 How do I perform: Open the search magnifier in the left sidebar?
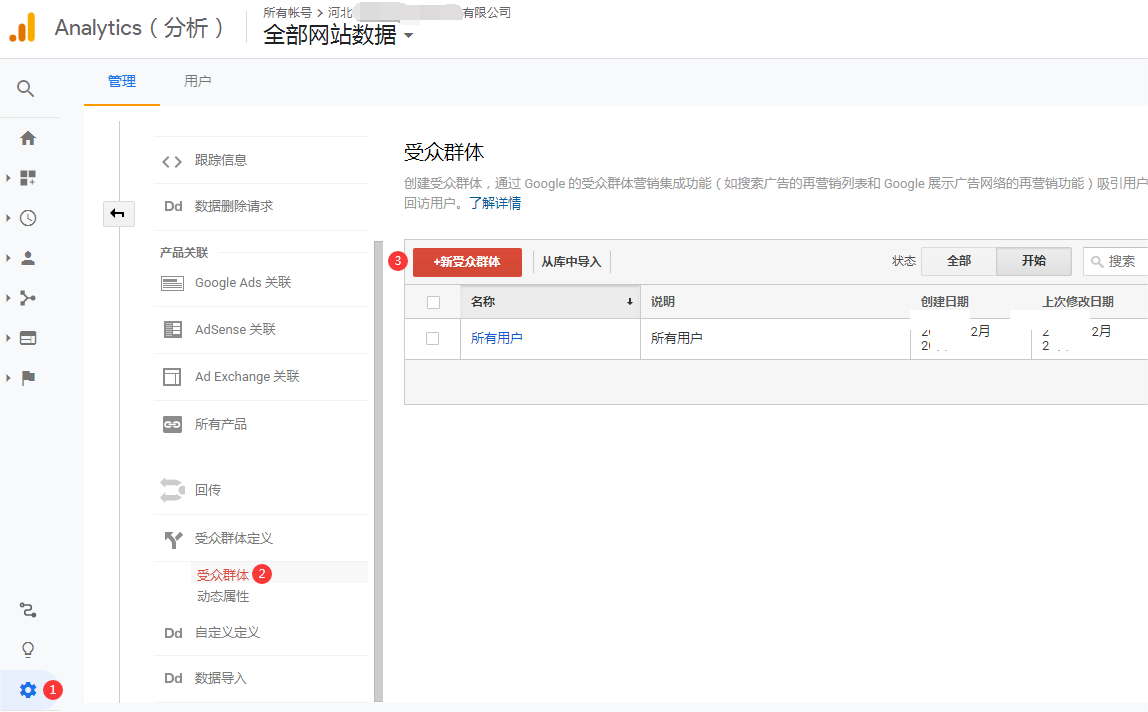pyautogui.click(x=27, y=88)
